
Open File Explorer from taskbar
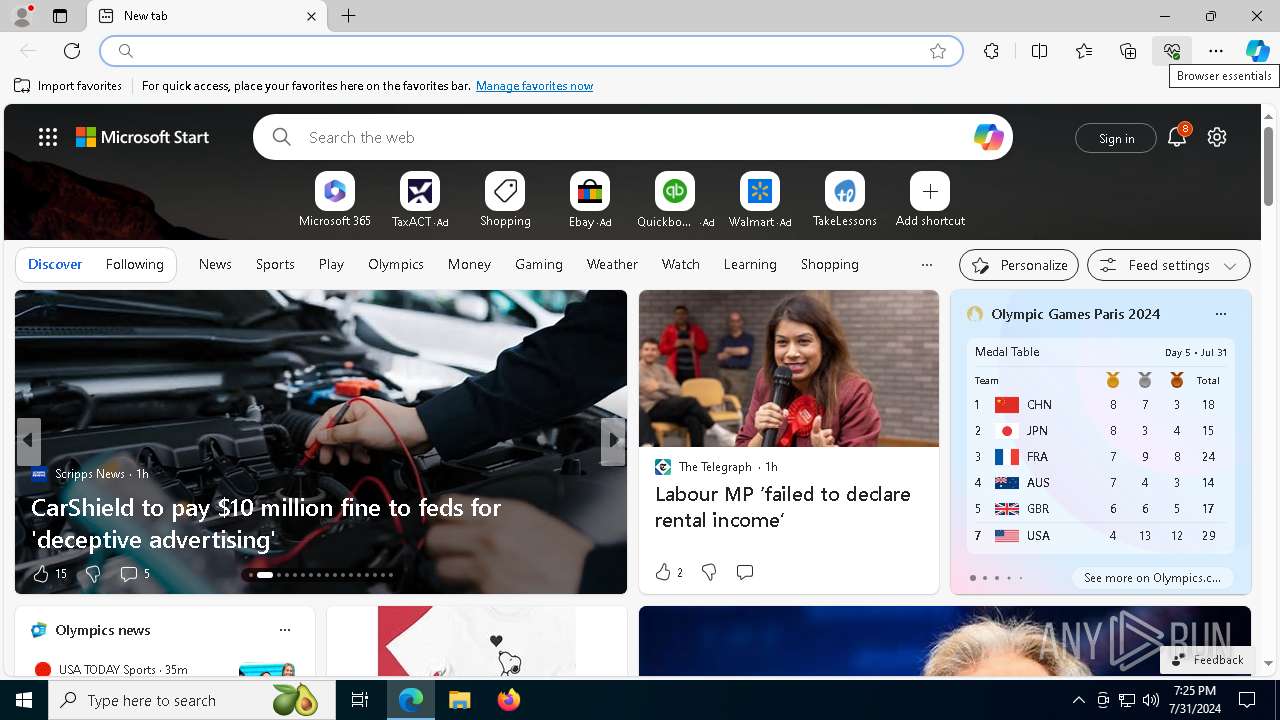[459, 700]
